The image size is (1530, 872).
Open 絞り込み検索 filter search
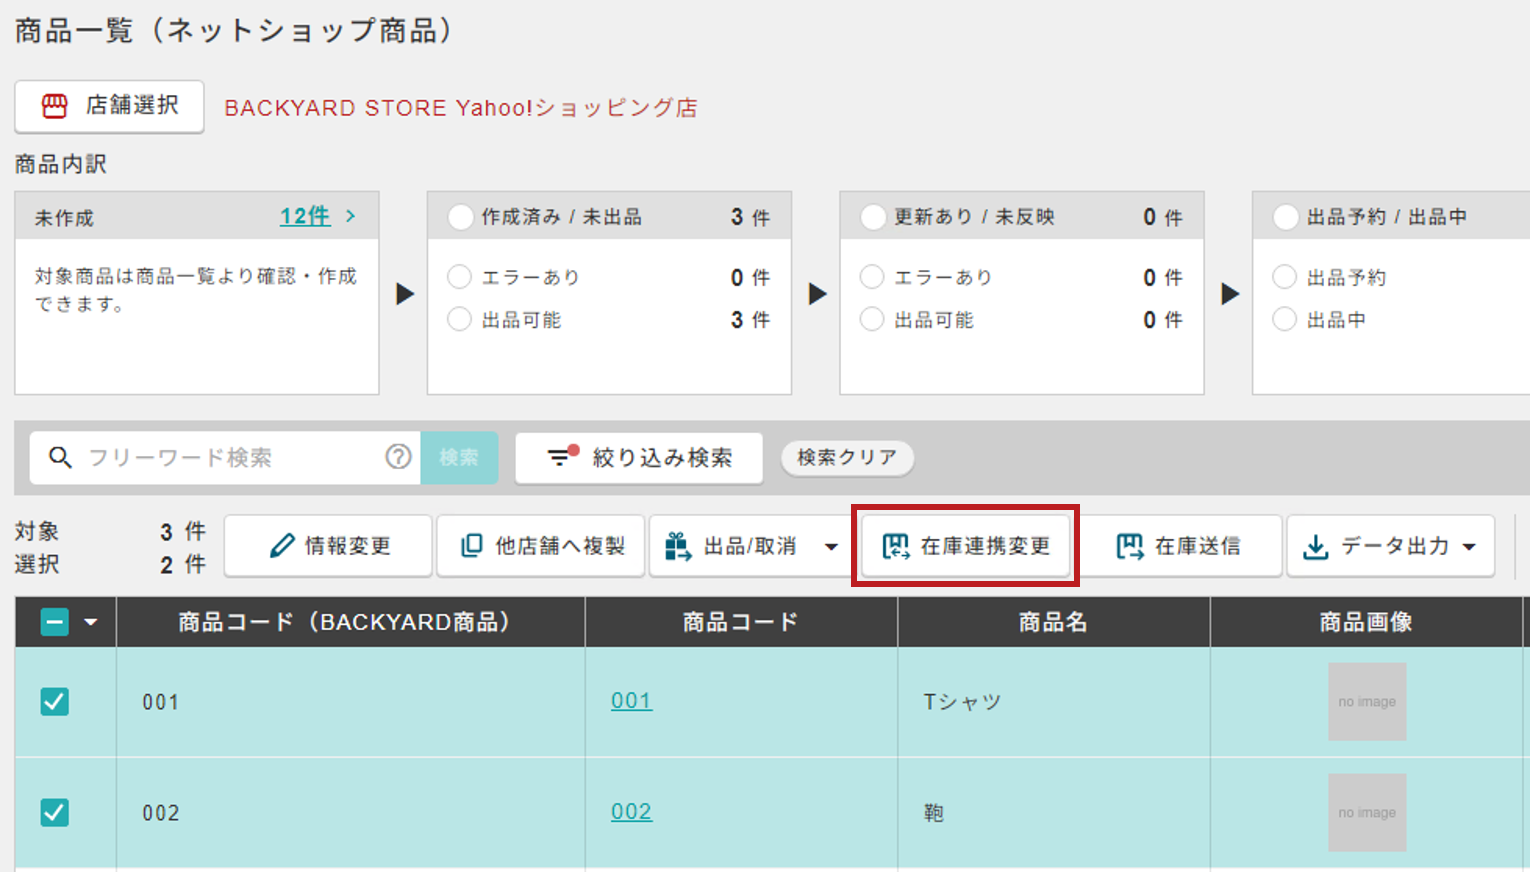[x=639, y=457]
